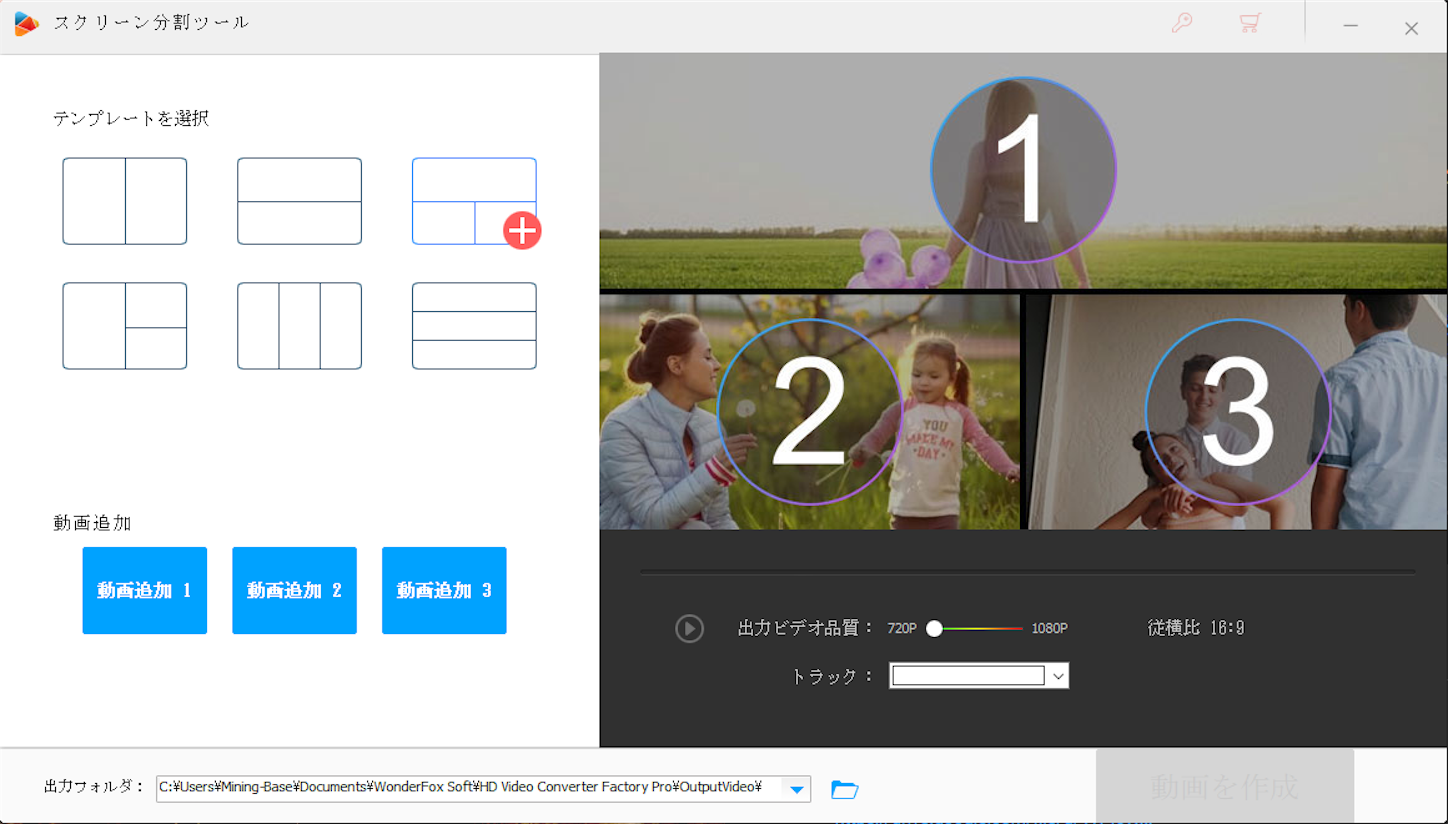Open the folder browse icon beside output path
This screenshot has height=824, width=1448.
tap(844, 789)
